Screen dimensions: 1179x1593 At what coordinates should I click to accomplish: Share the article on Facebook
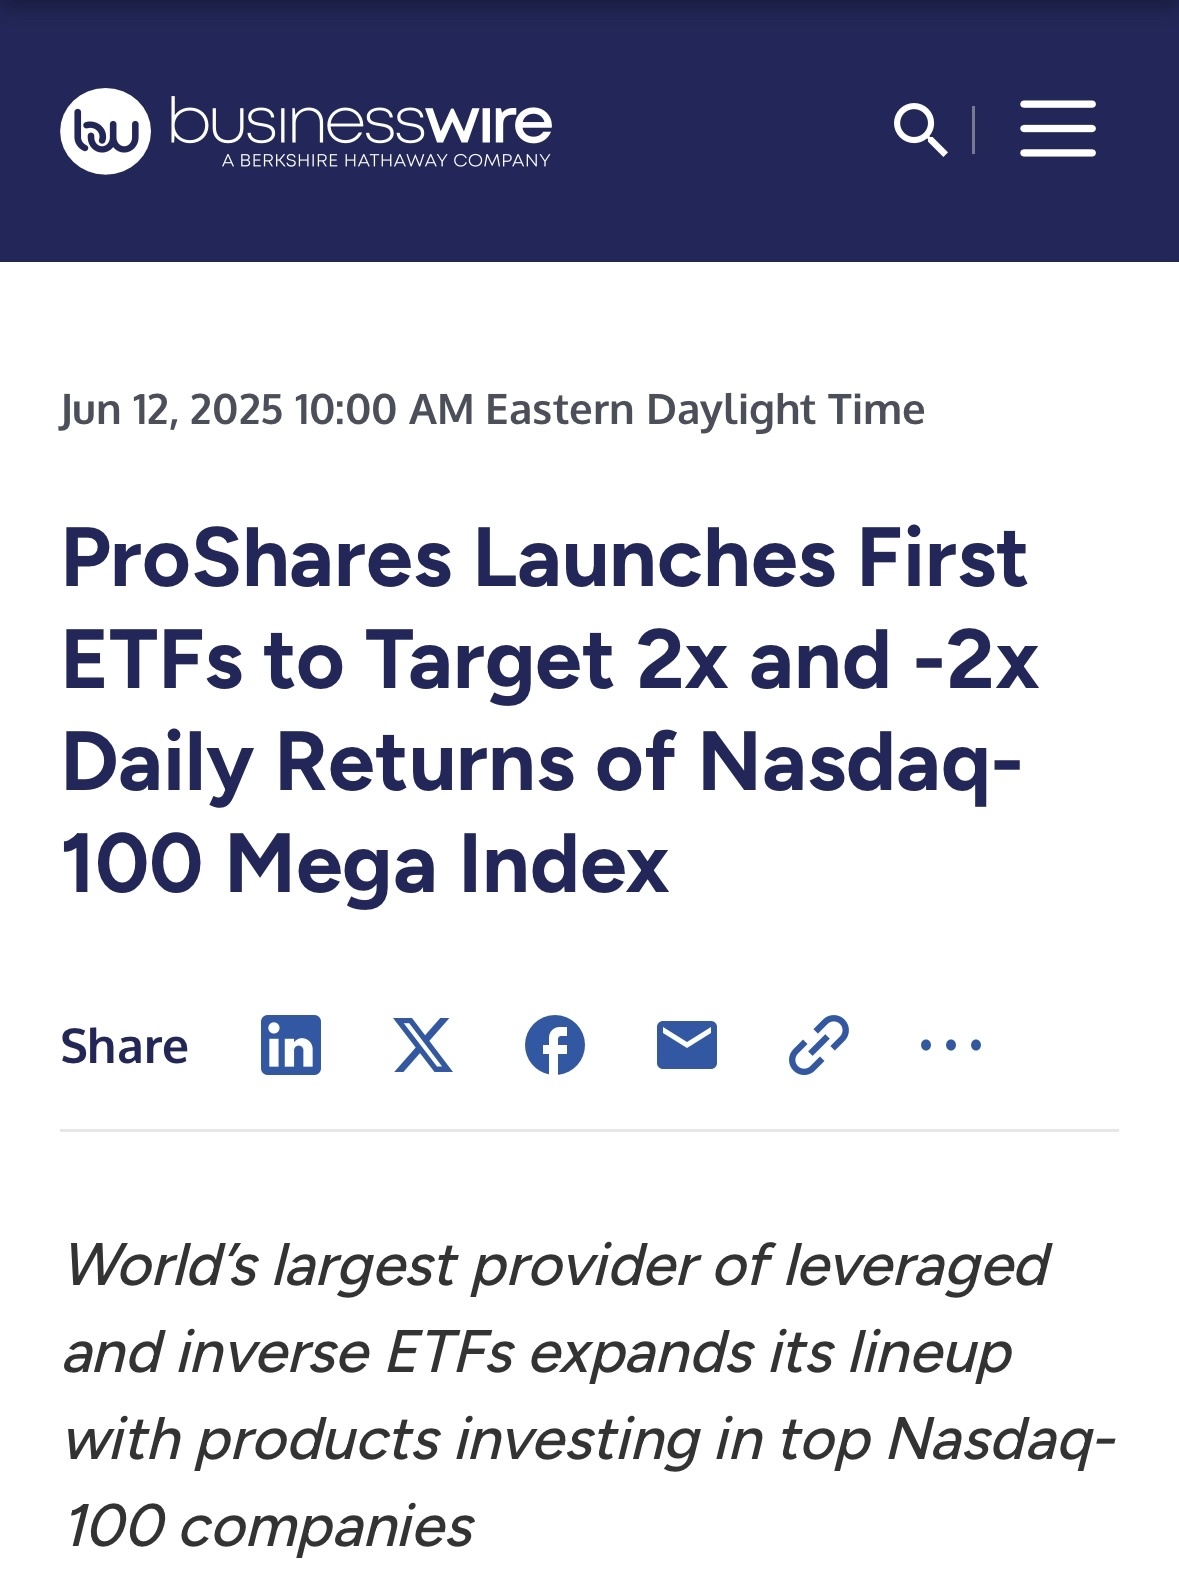pyautogui.click(x=555, y=1045)
